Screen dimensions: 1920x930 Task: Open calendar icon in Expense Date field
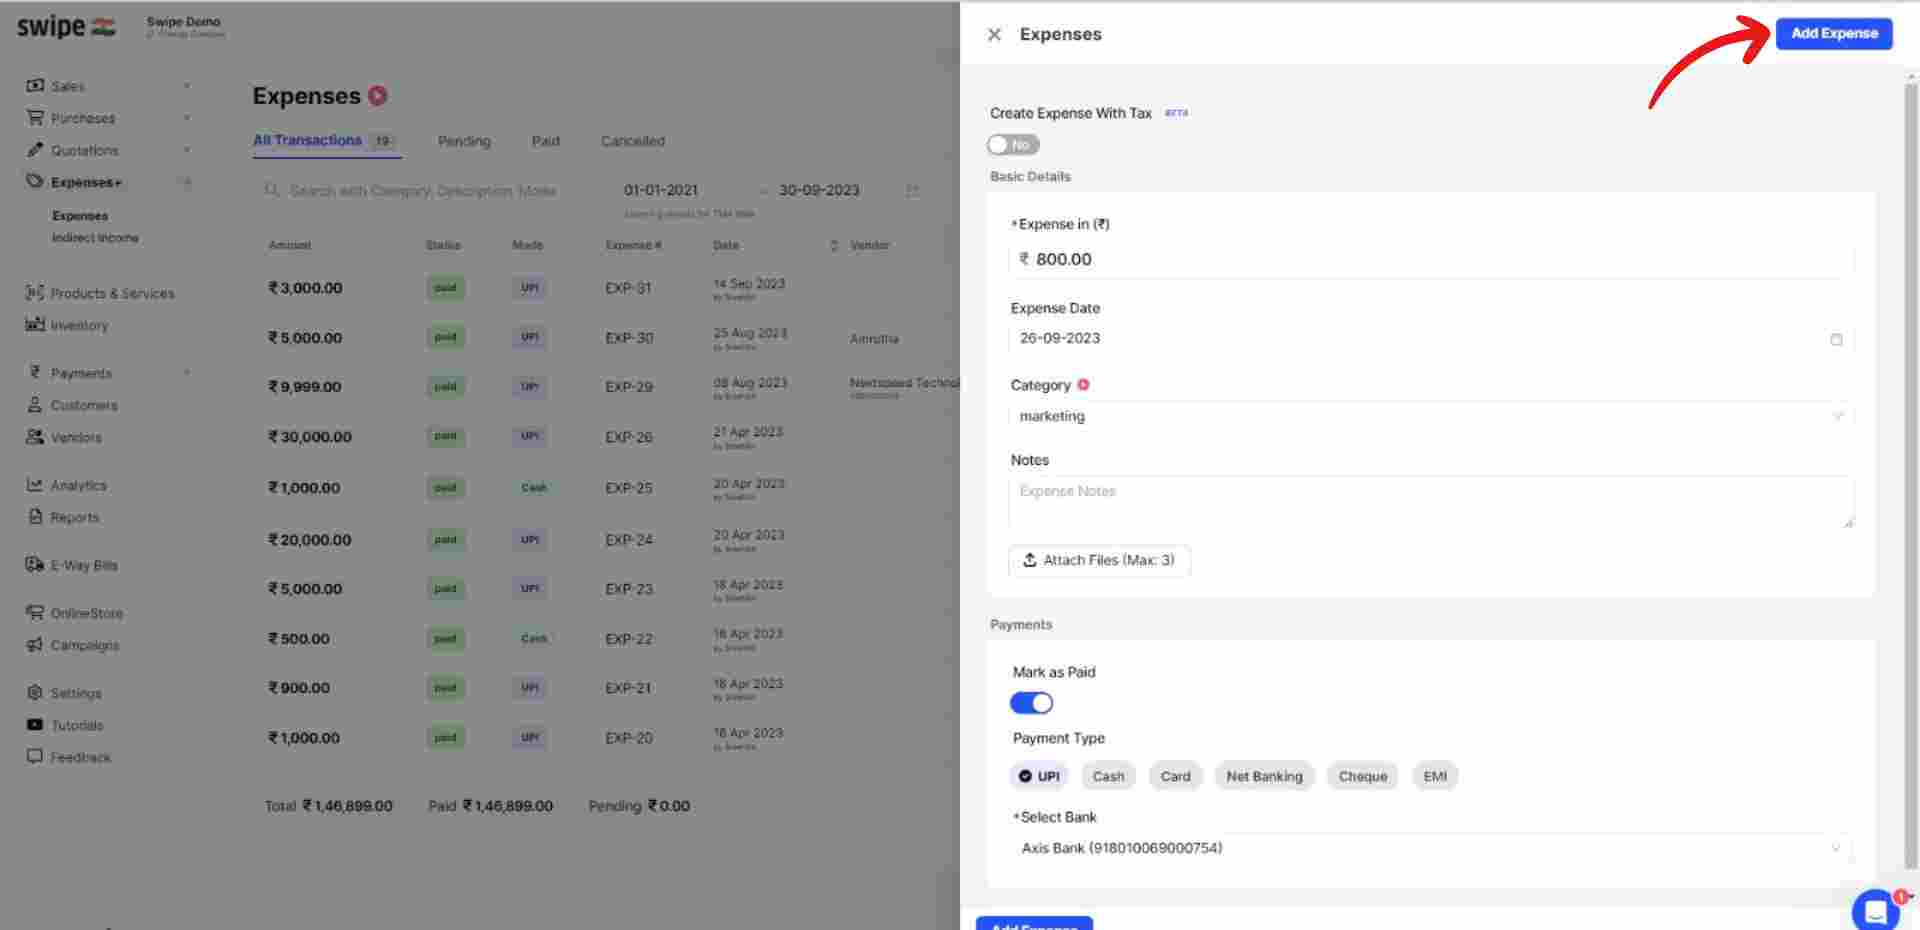1836,339
